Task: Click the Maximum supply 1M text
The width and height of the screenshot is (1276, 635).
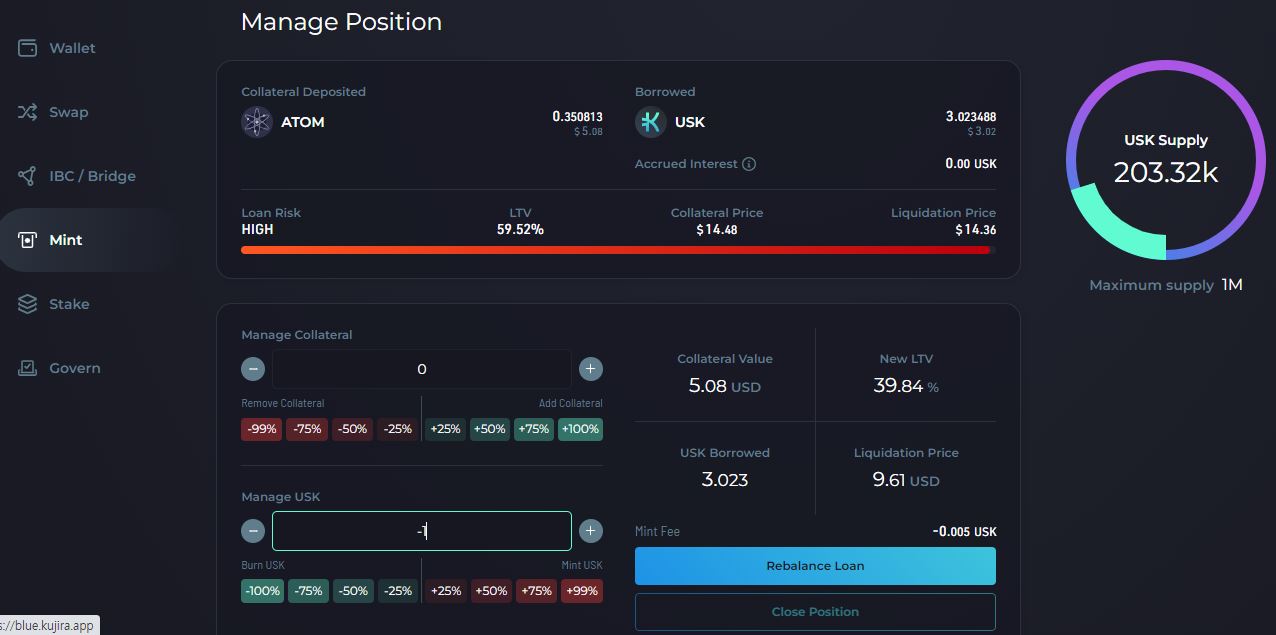Action: point(1166,285)
